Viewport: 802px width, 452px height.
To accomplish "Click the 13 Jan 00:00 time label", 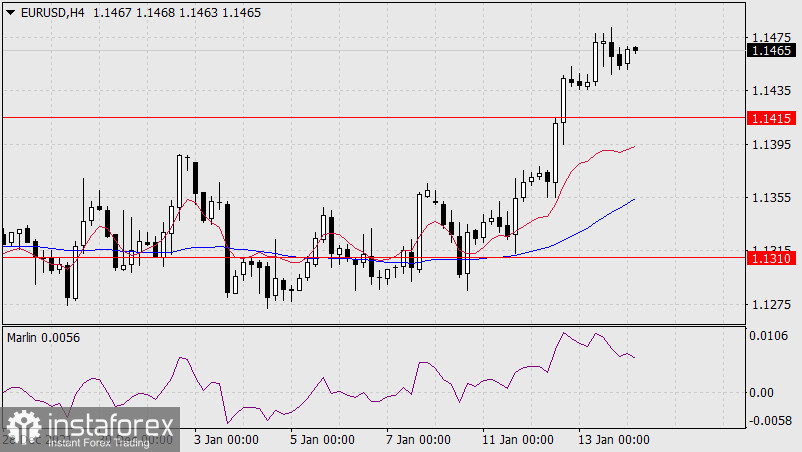I will 614,440.
